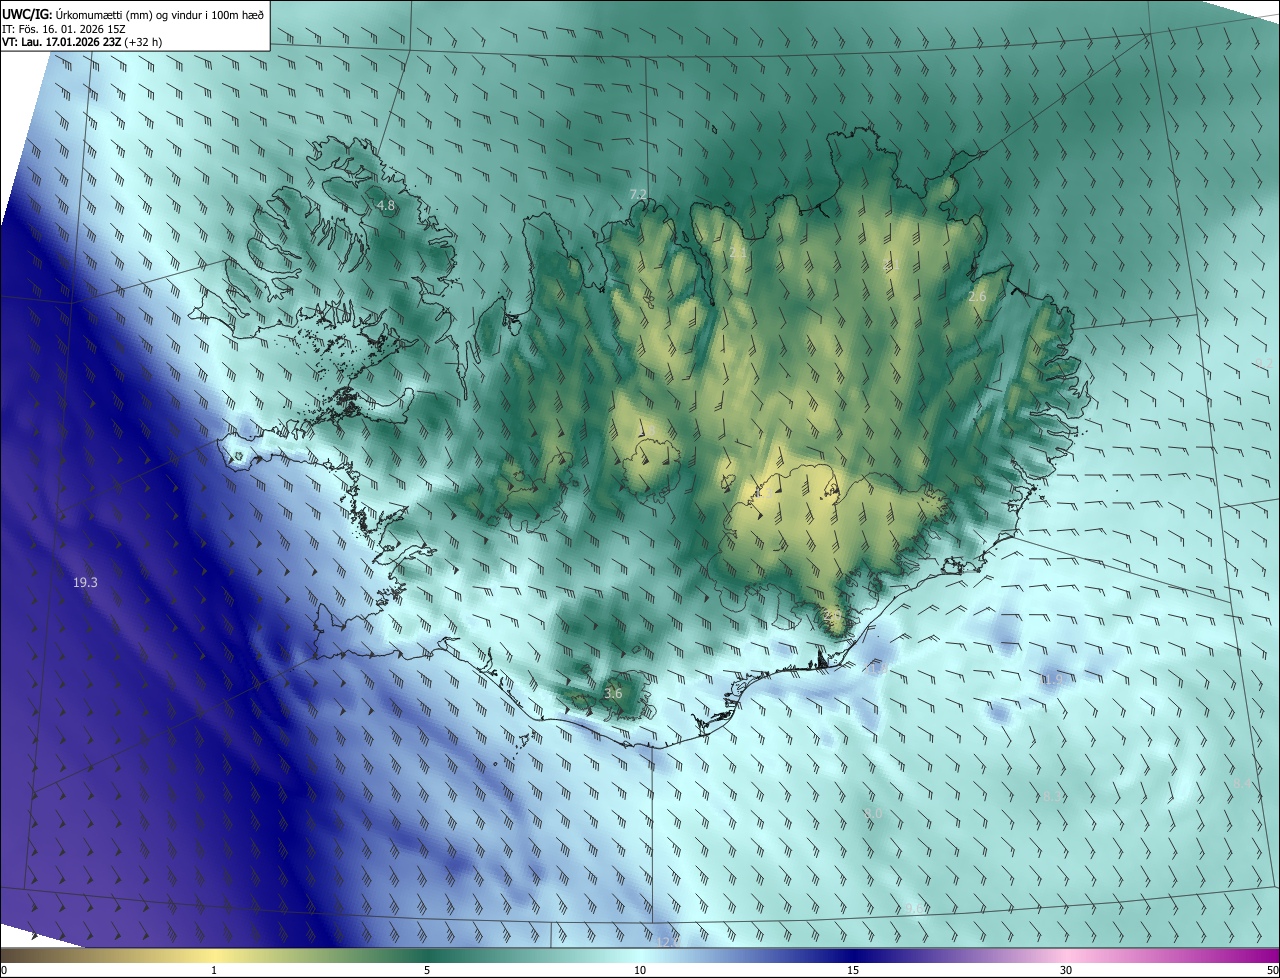Viewport: 1280px width, 978px height.
Task: Click the 2.6 value label in northeast Iceland
Action: [x=978, y=297]
